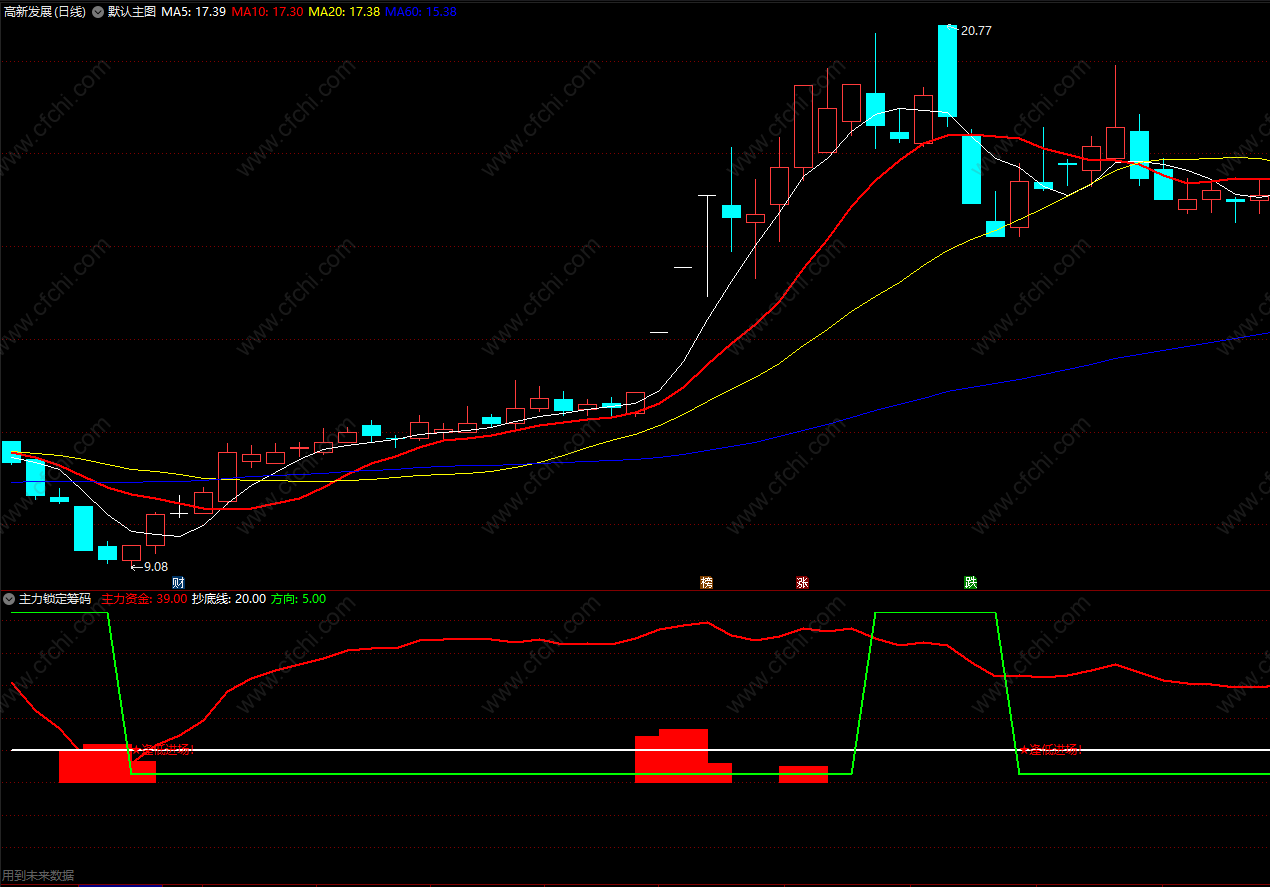Click the blue MA60: 15.38 value

pos(421,12)
